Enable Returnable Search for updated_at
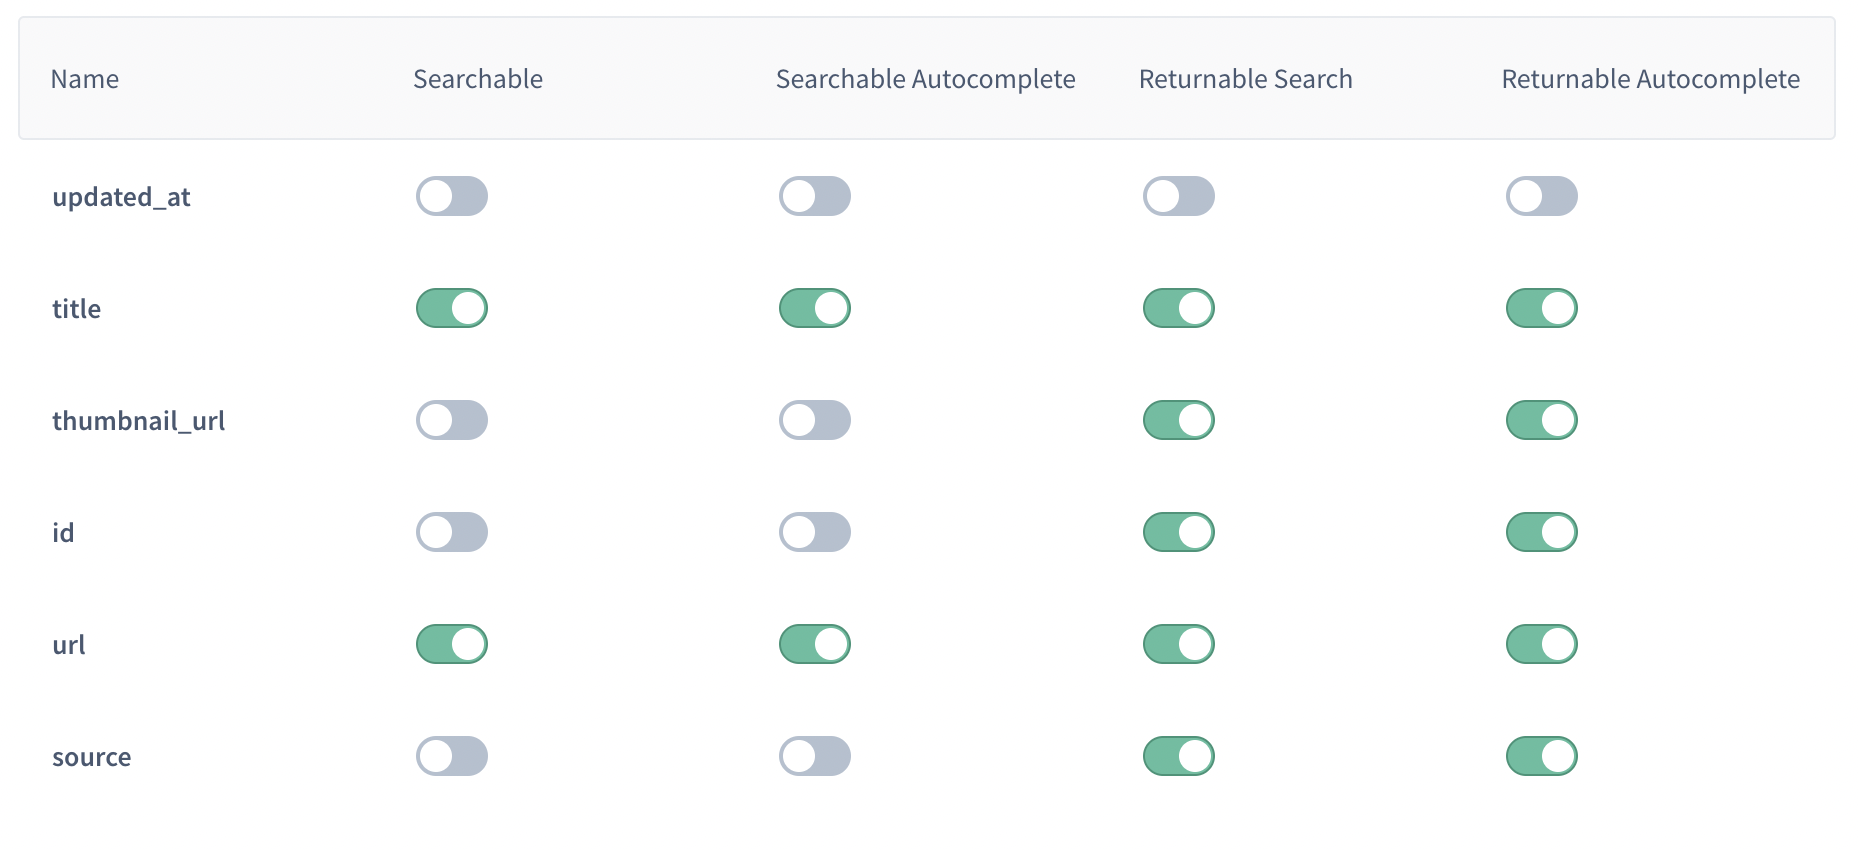This screenshot has height=850, width=1858. [x=1179, y=196]
